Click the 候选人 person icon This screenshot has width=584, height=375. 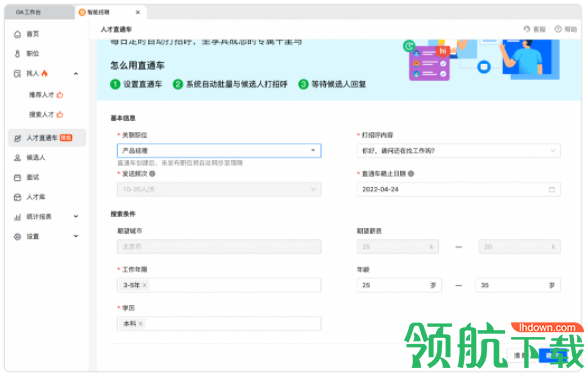tap(18, 158)
